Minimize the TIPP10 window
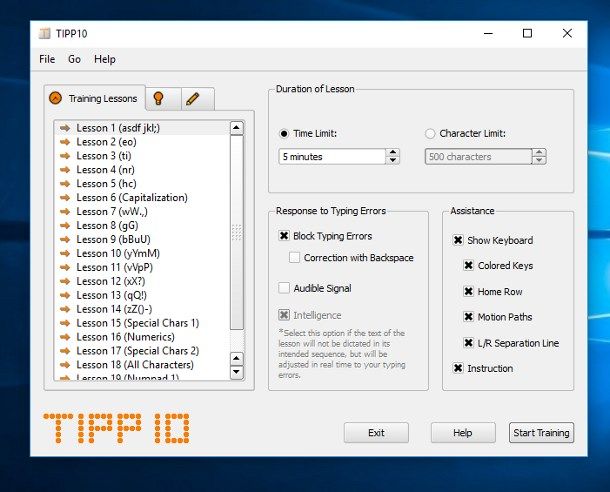 (489, 33)
